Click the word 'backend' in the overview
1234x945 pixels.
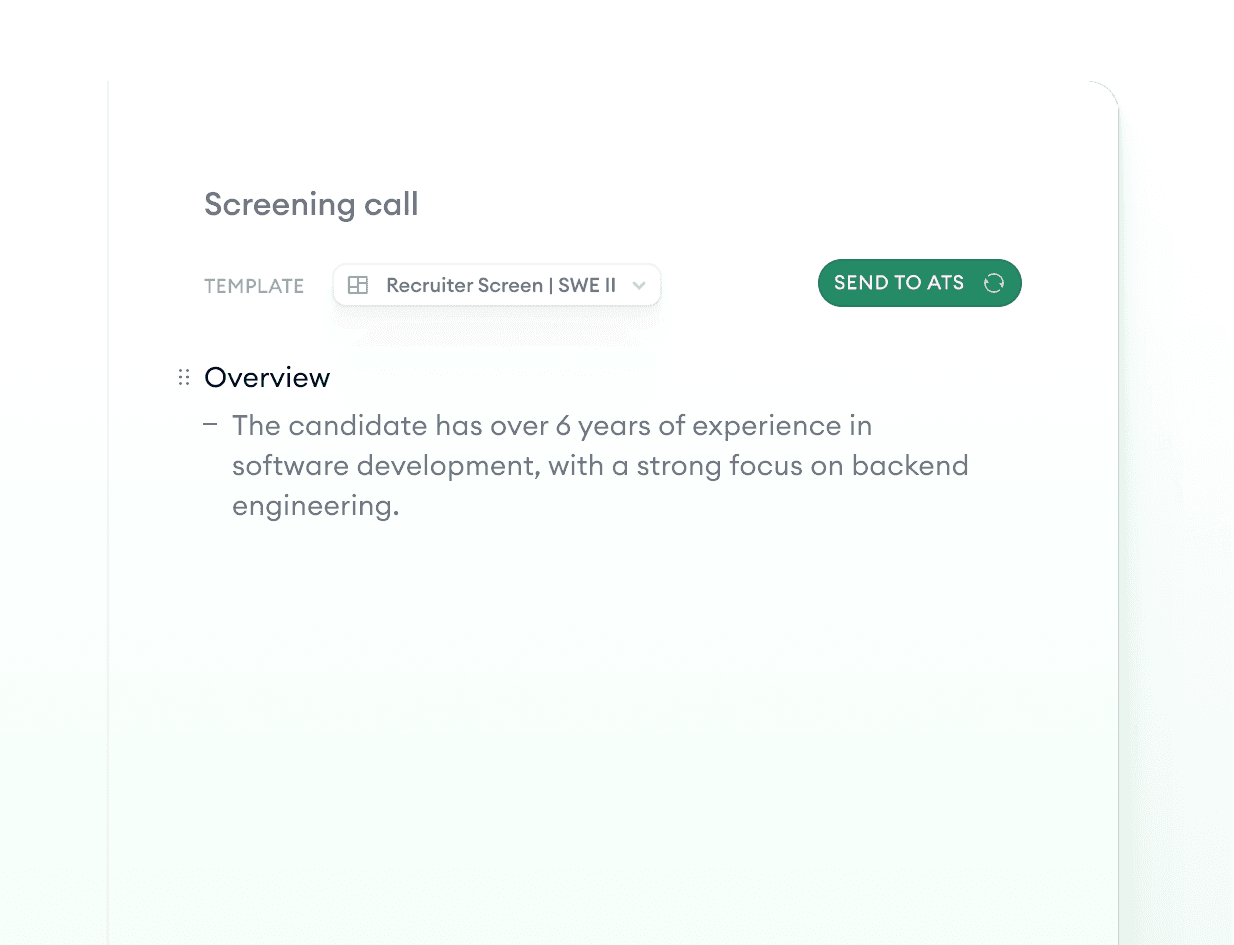click(910, 465)
